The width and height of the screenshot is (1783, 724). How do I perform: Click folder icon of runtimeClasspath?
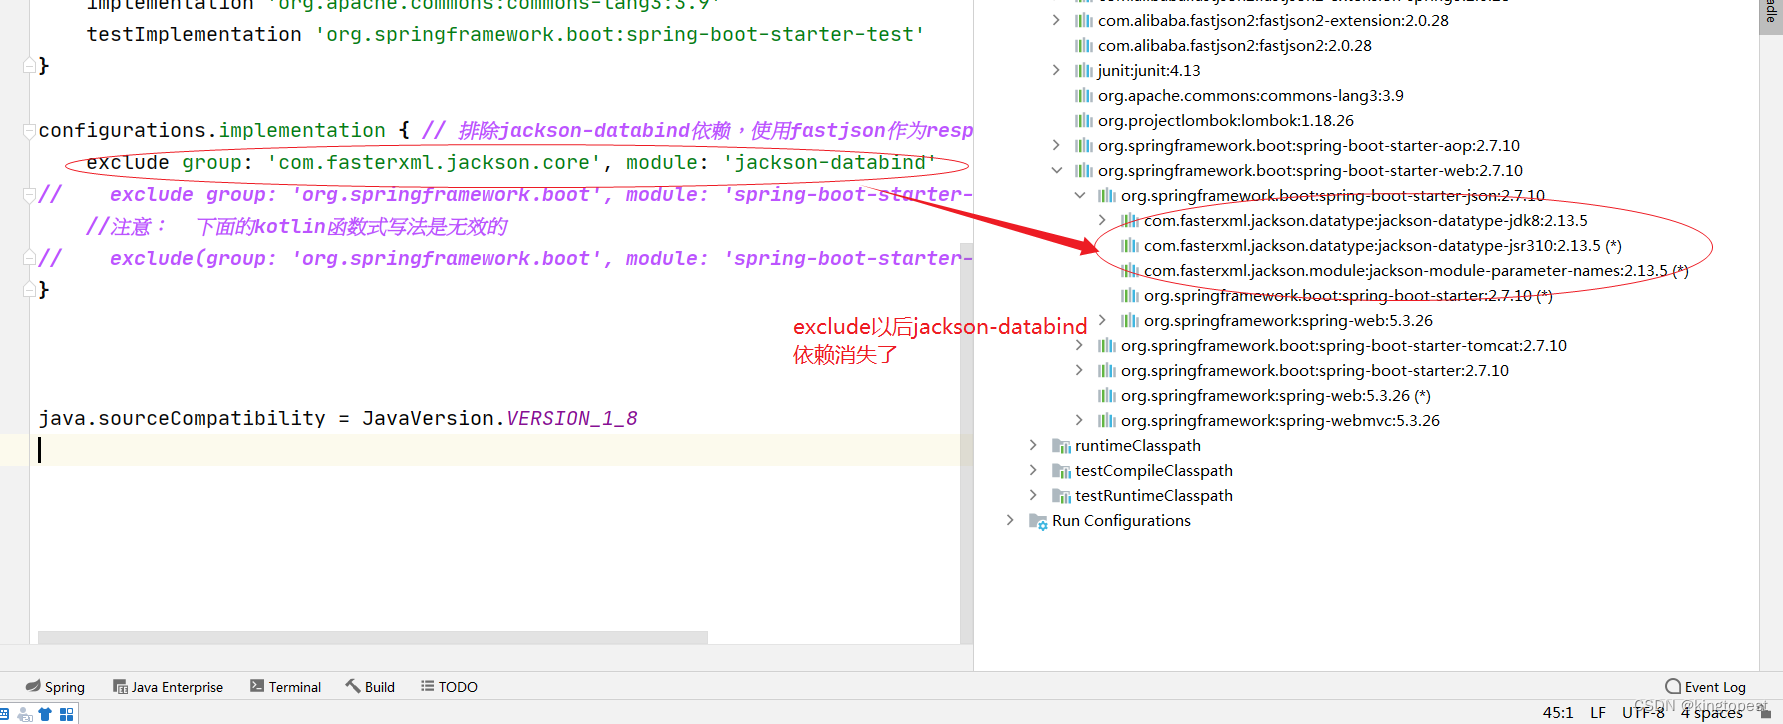coord(1061,446)
